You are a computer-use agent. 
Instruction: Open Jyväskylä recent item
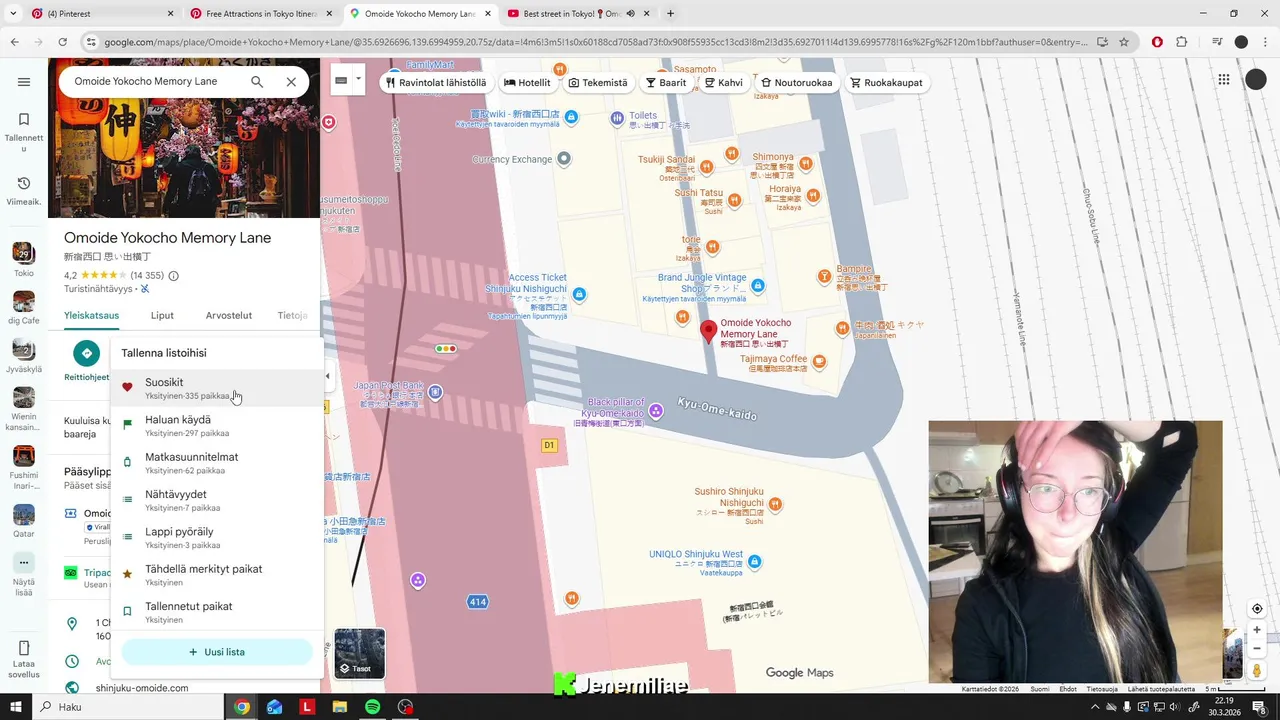point(24,350)
